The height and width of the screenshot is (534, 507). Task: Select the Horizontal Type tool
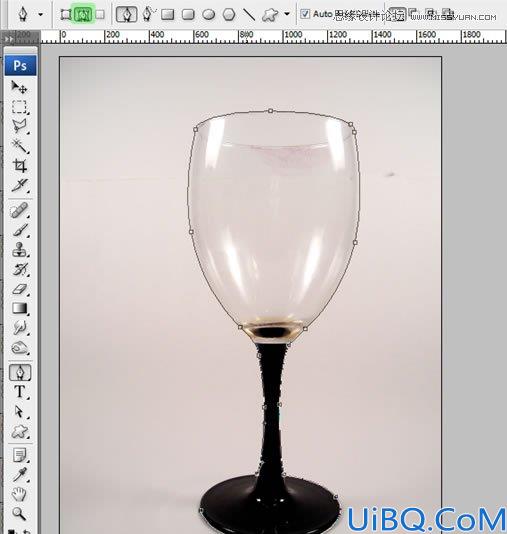coord(19,392)
